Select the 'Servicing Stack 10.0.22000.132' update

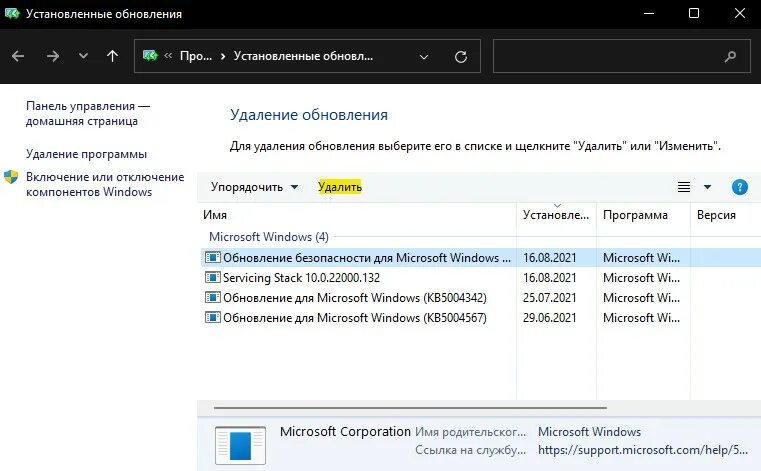pos(301,278)
